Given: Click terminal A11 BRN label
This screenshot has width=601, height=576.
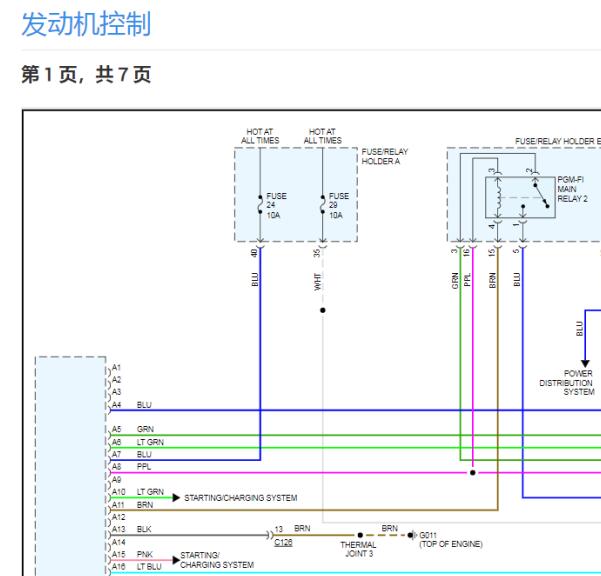Looking at the screenshot, I should click(132, 505).
